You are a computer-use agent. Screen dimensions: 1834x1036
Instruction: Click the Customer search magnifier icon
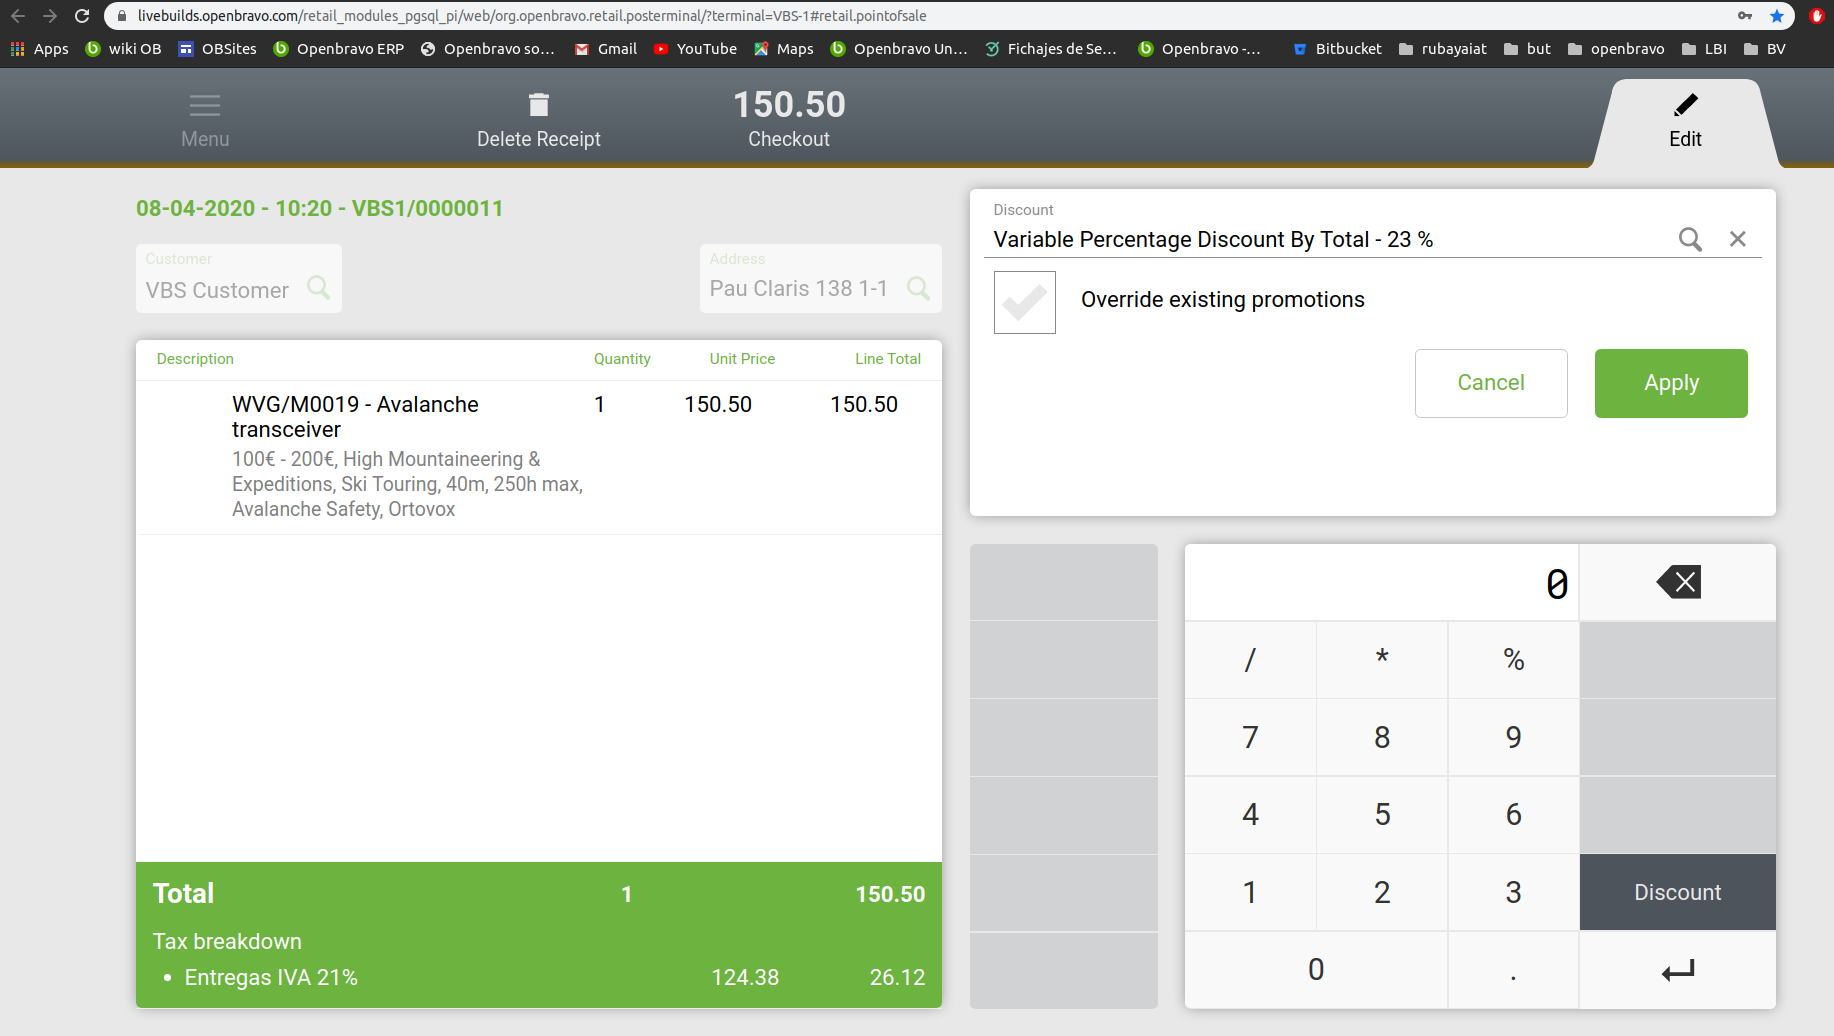coord(319,288)
